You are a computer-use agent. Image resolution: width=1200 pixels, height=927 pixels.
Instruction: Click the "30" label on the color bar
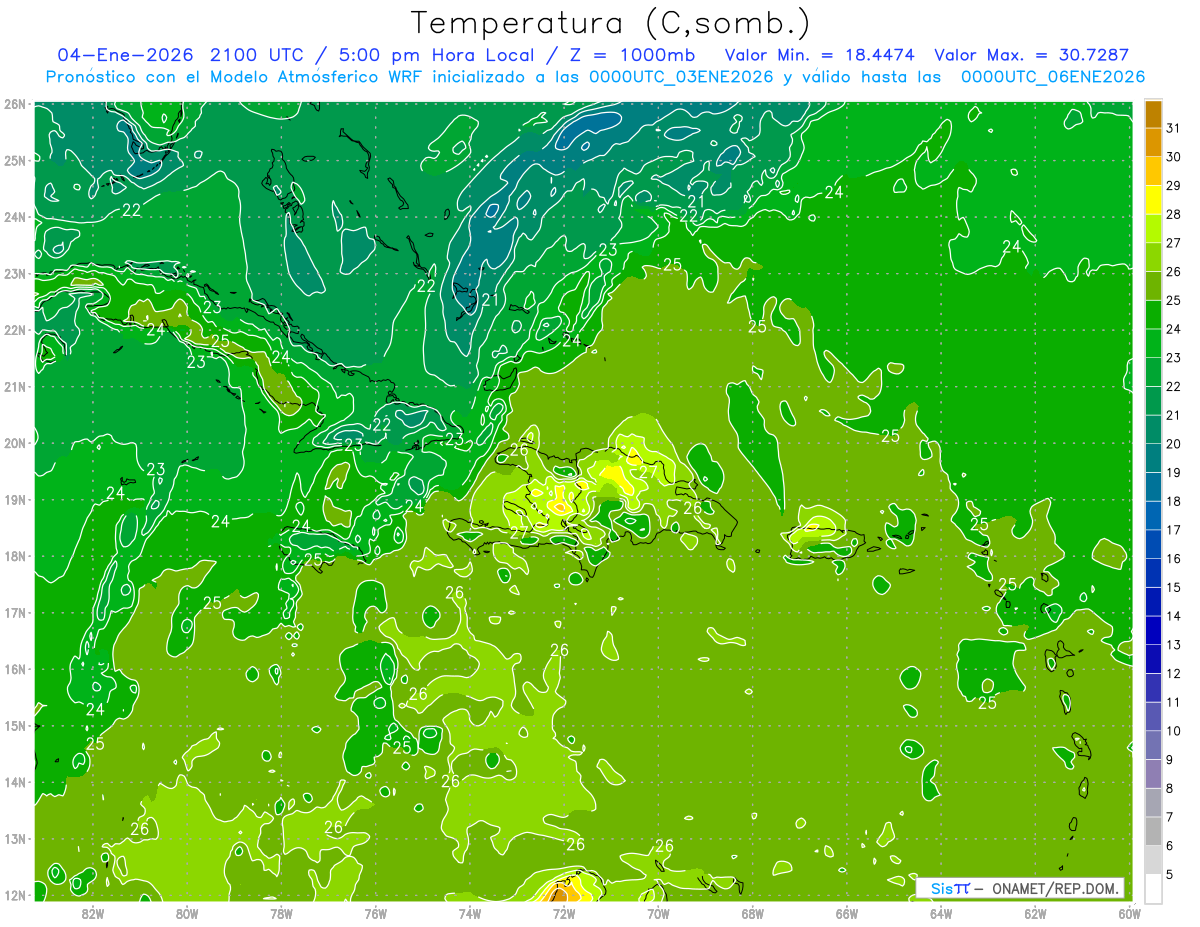point(1173,157)
